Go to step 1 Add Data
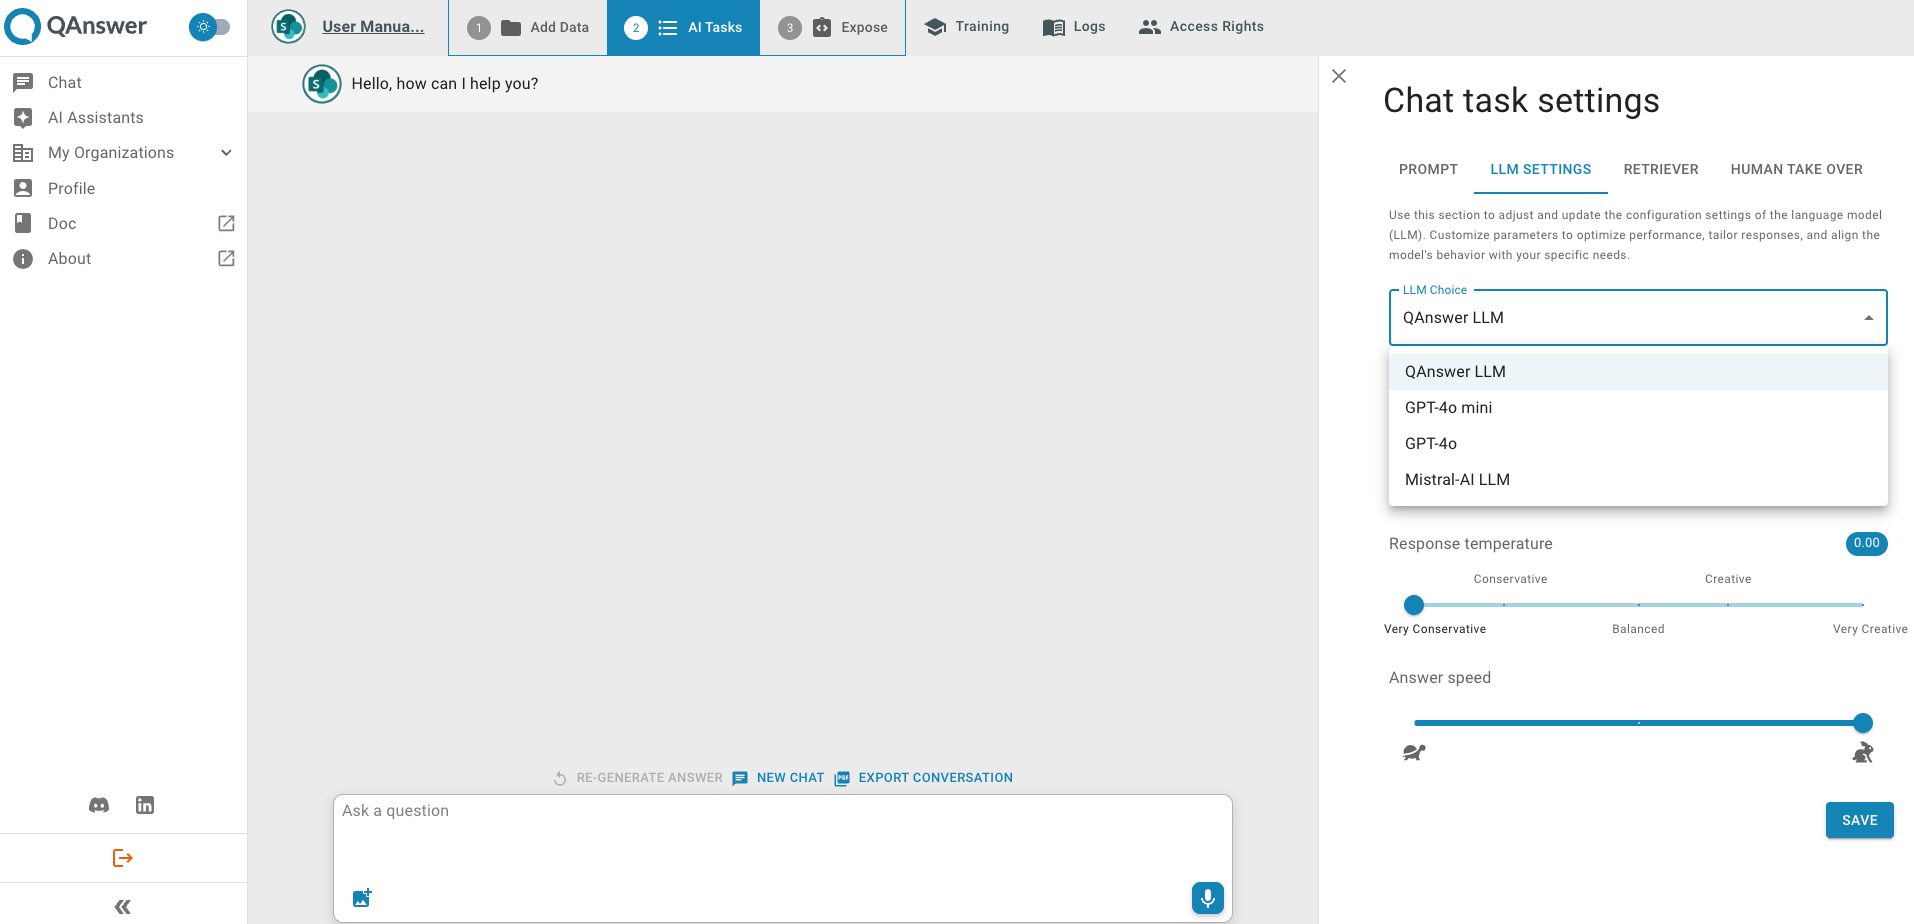Screen dimensions: 1914x924 (x=528, y=27)
